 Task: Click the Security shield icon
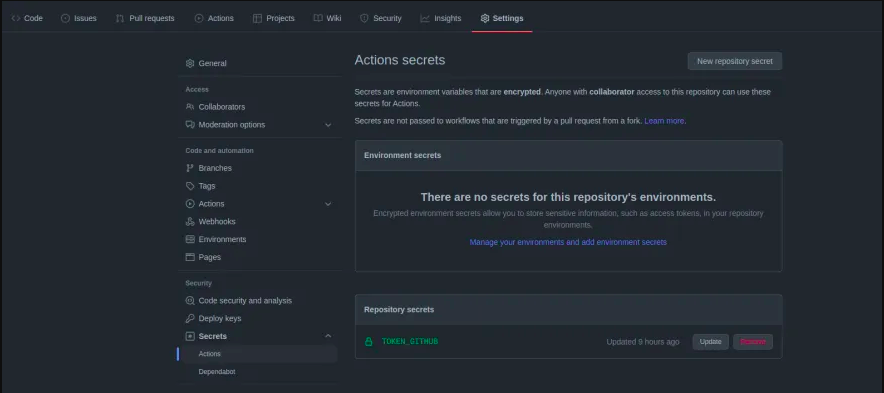point(364,18)
